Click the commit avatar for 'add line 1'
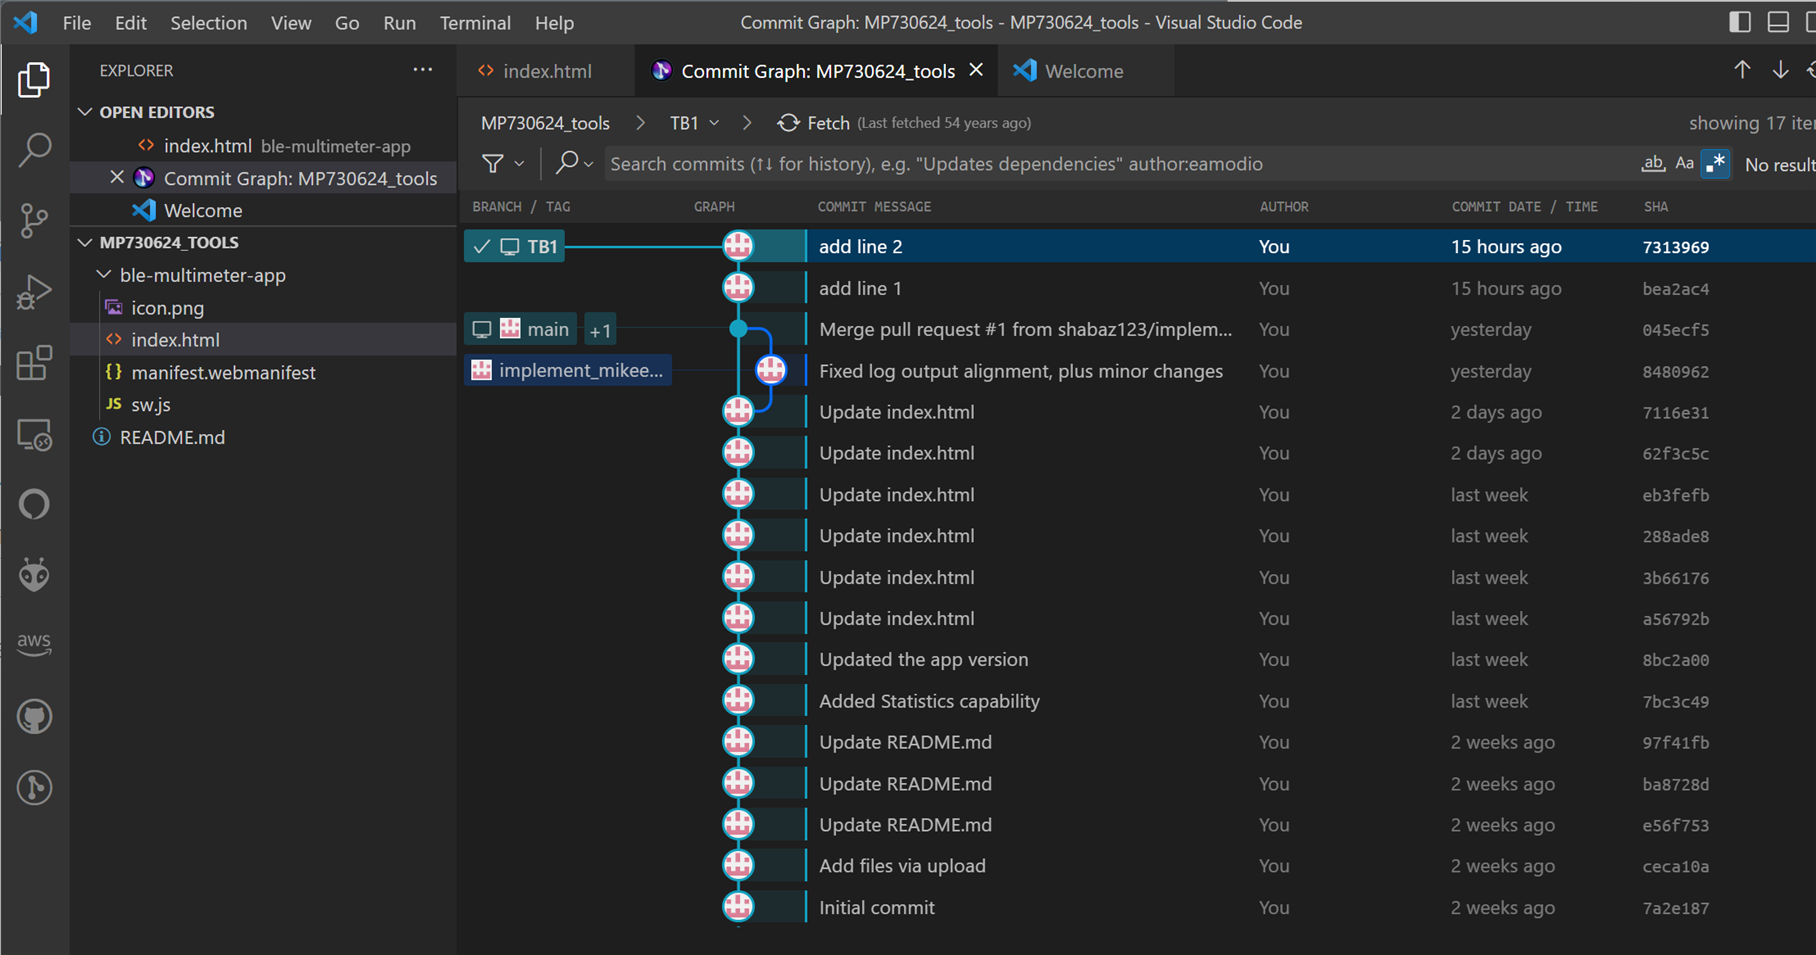 click(738, 288)
